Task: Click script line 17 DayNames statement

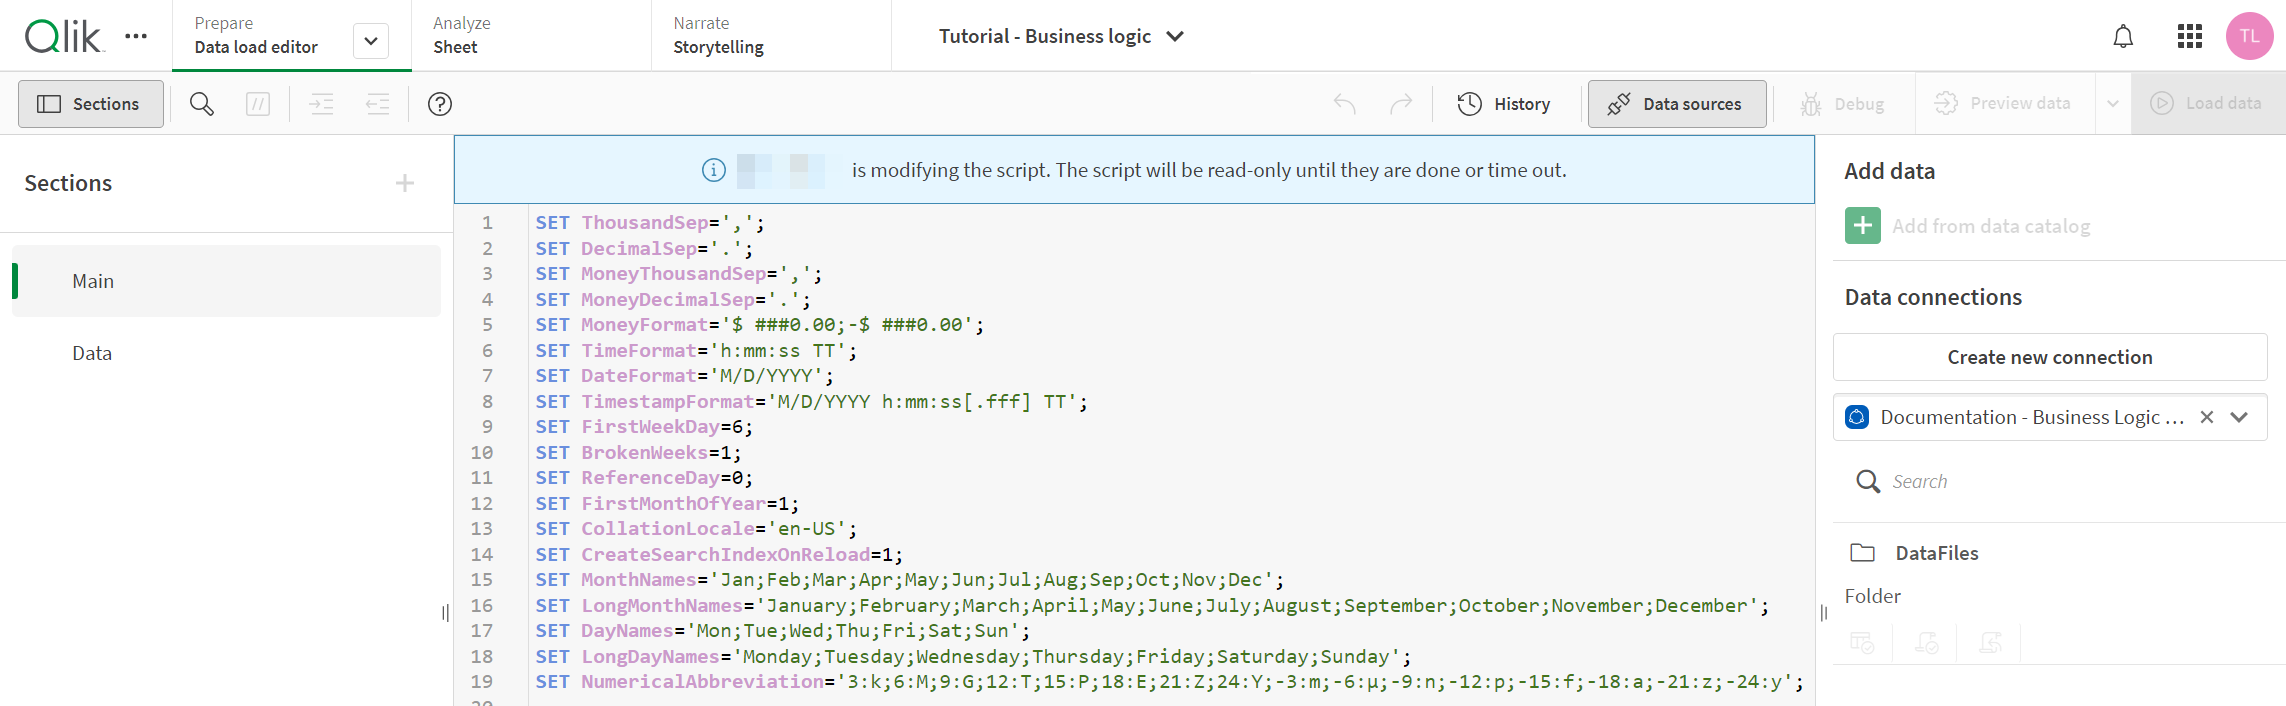Action: click(782, 631)
